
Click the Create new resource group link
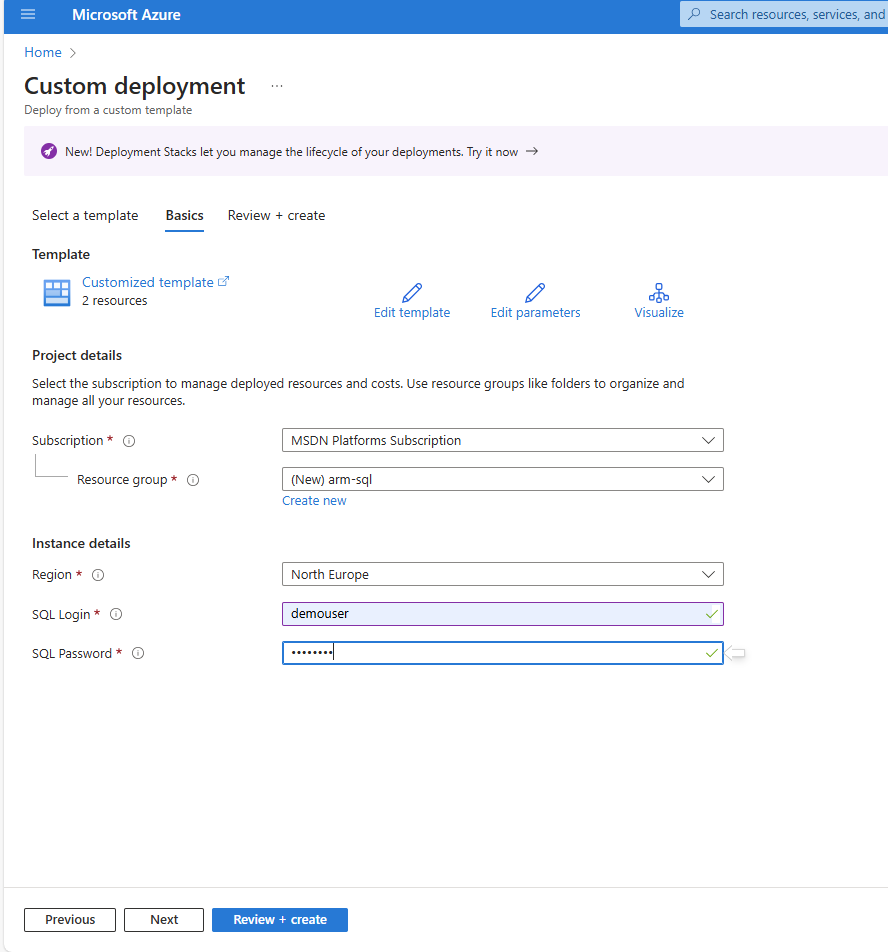coord(314,501)
